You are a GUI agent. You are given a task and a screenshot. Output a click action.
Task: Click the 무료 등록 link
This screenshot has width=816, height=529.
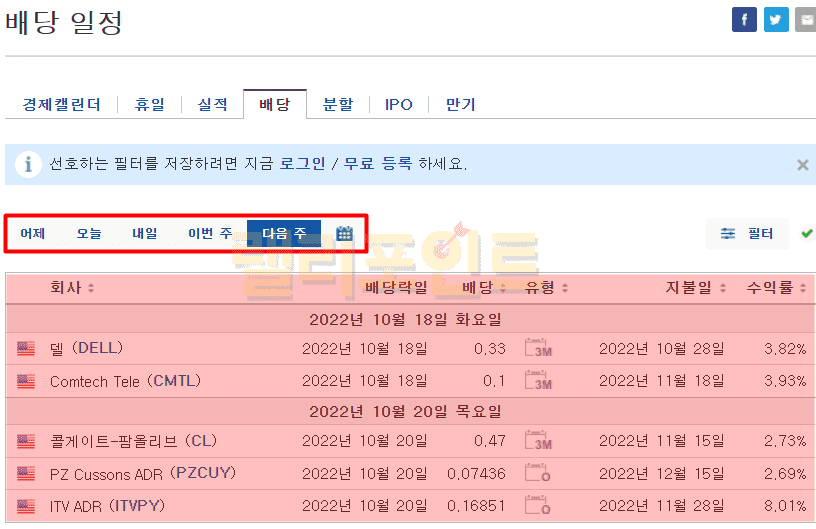pyautogui.click(x=378, y=164)
